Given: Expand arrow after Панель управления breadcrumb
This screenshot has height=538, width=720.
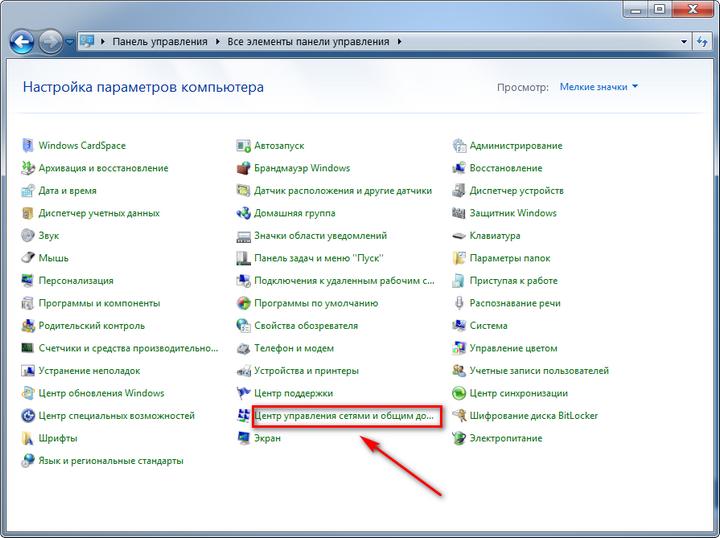Looking at the screenshot, I should coord(218,42).
